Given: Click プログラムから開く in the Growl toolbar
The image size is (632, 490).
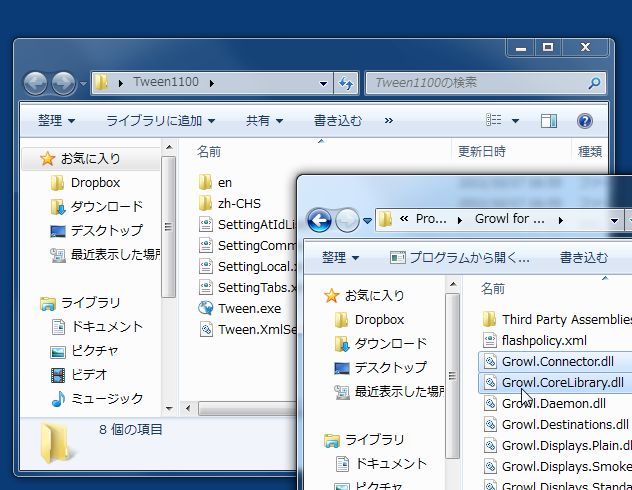Looking at the screenshot, I should click(459, 257).
